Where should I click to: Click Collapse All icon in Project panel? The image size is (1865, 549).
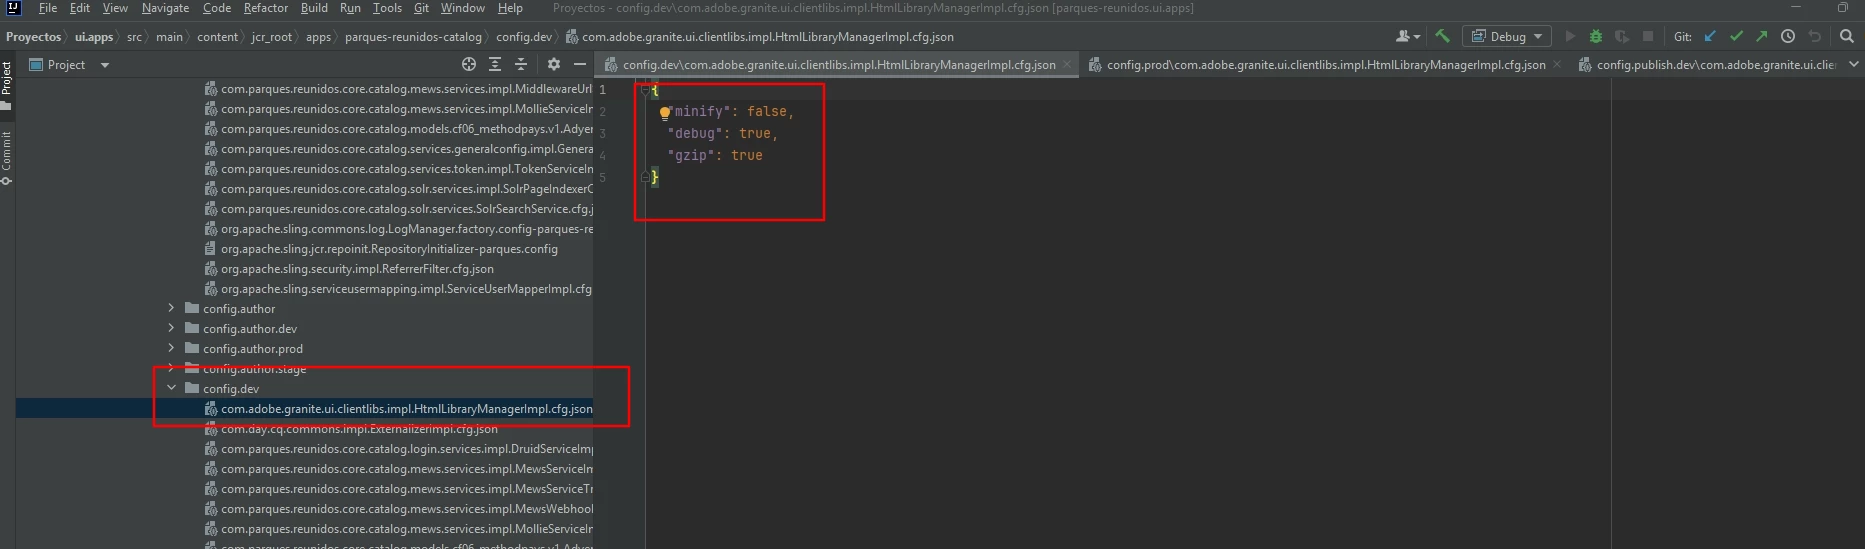[521, 64]
